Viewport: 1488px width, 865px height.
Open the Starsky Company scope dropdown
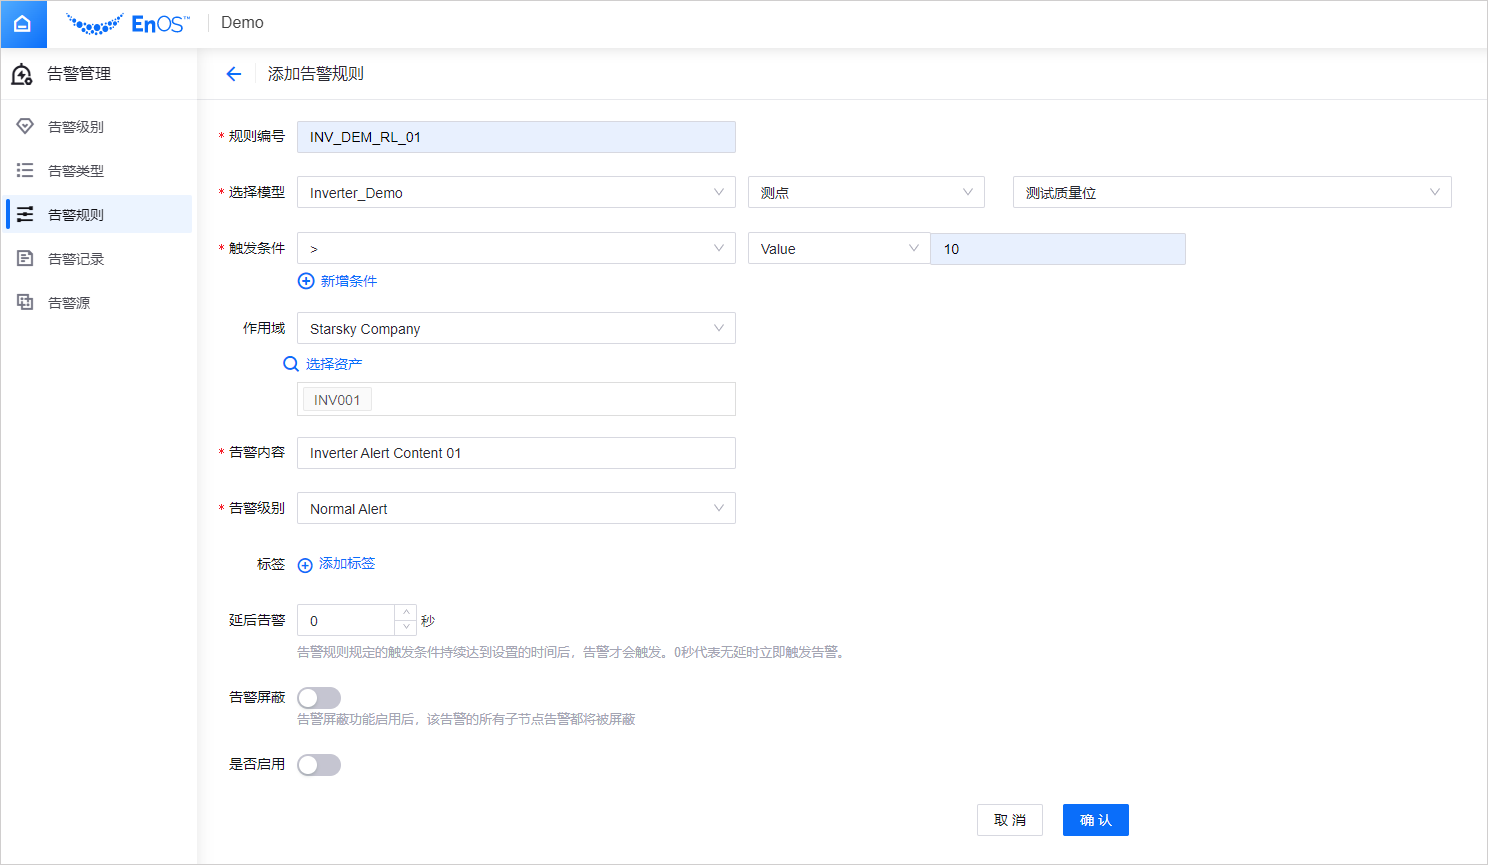pos(516,328)
